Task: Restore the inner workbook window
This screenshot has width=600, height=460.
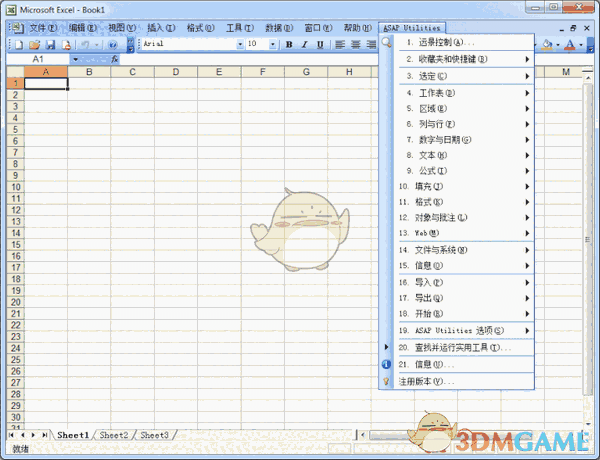Action: (x=573, y=28)
